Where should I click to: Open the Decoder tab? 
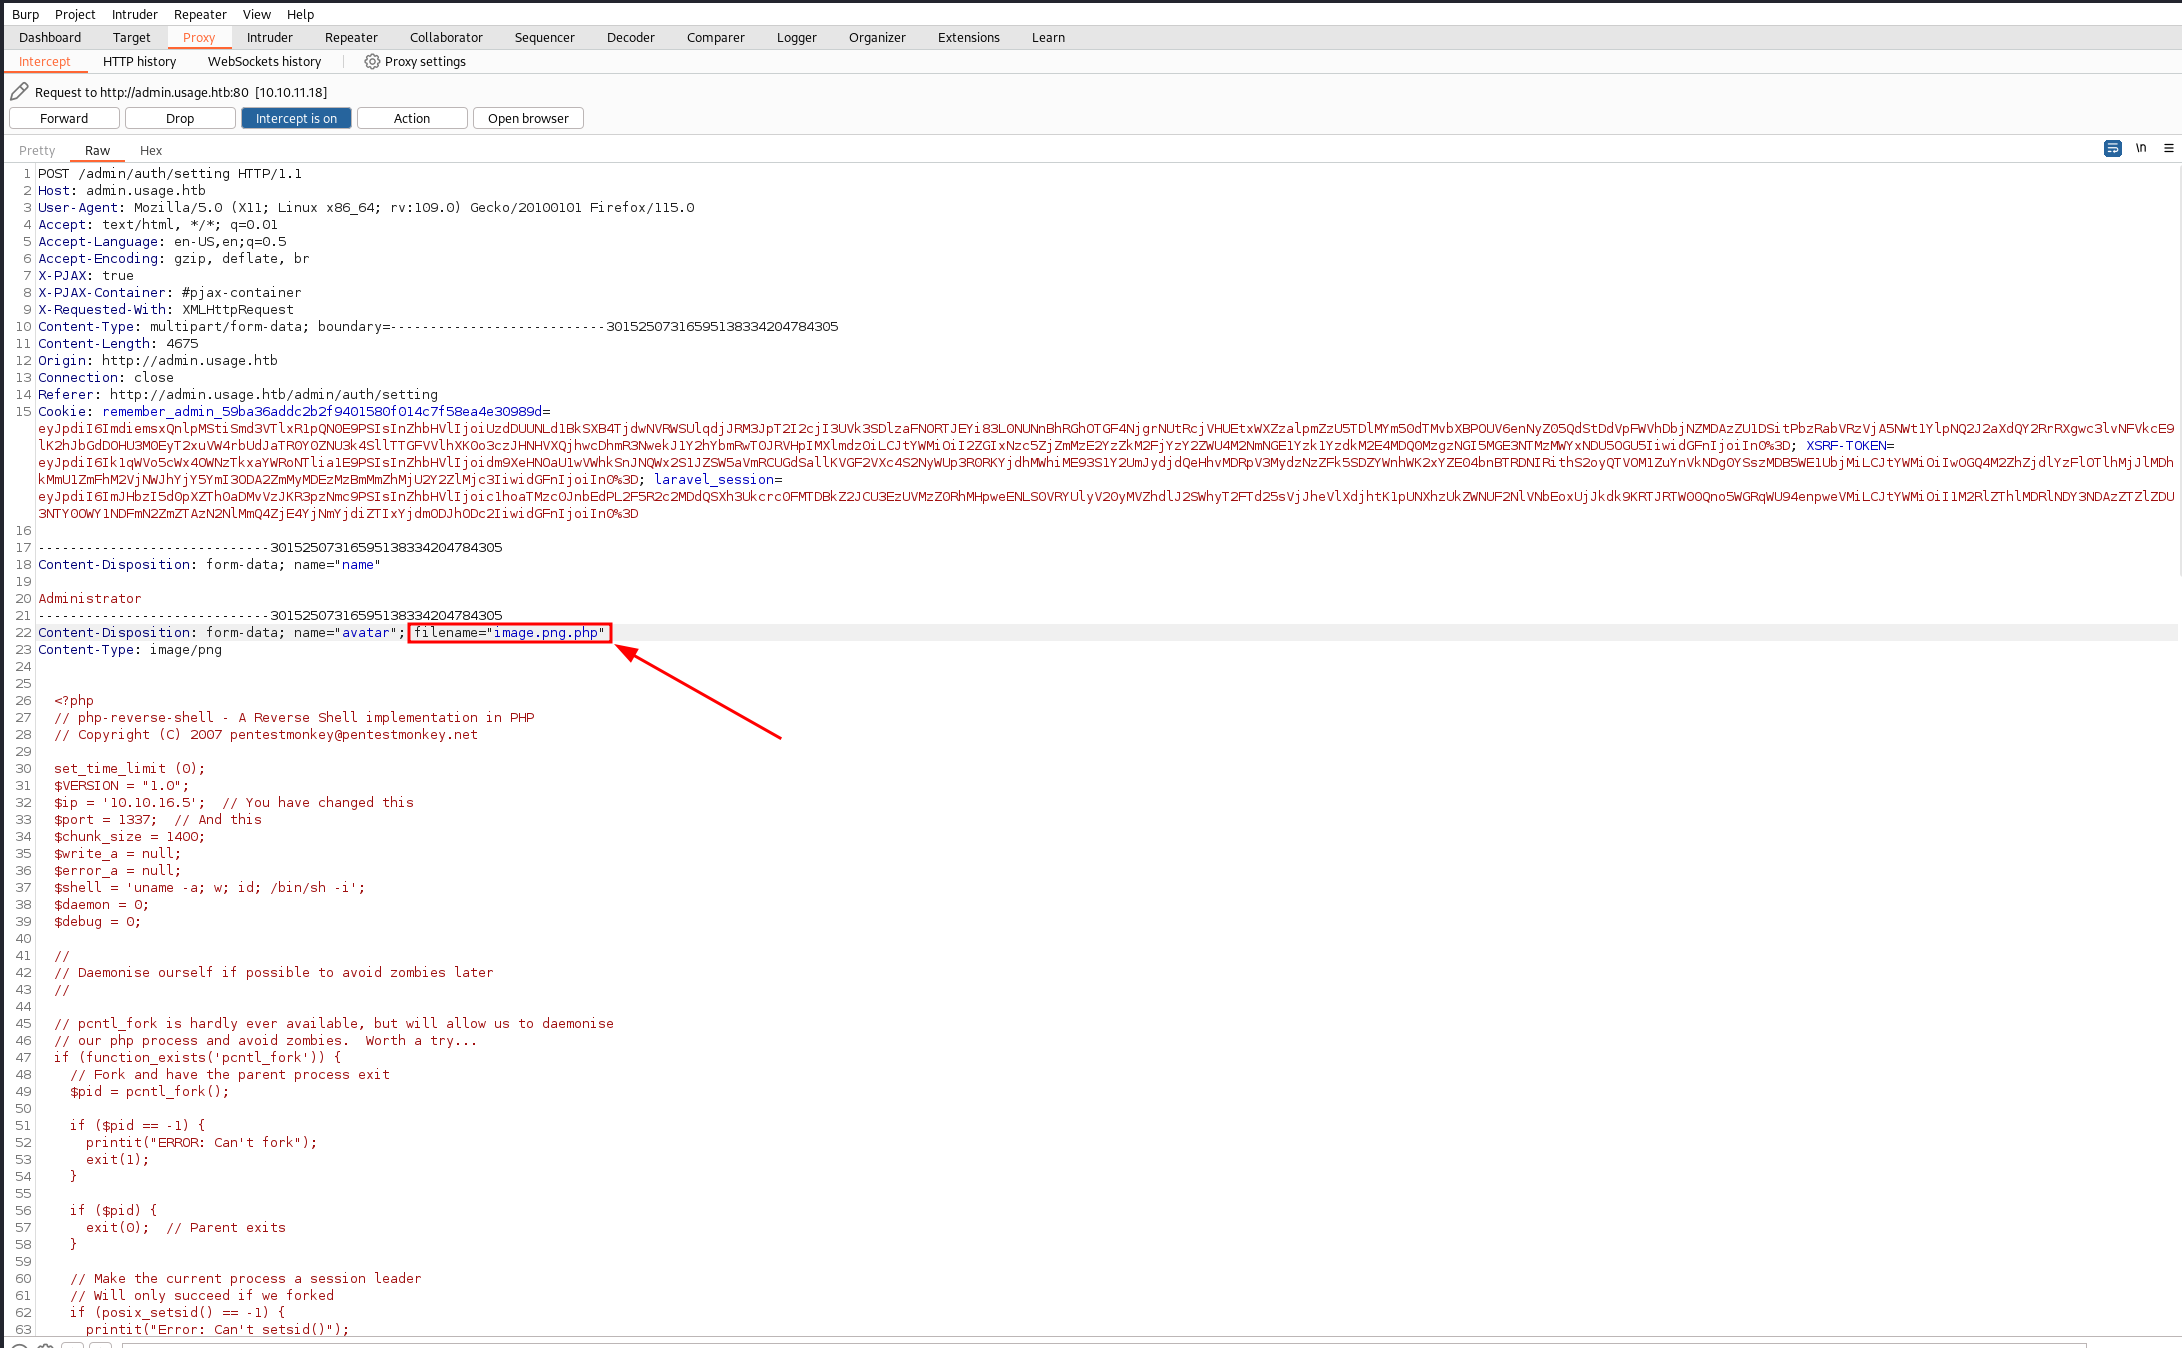pyautogui.click(x=630, y=37)
